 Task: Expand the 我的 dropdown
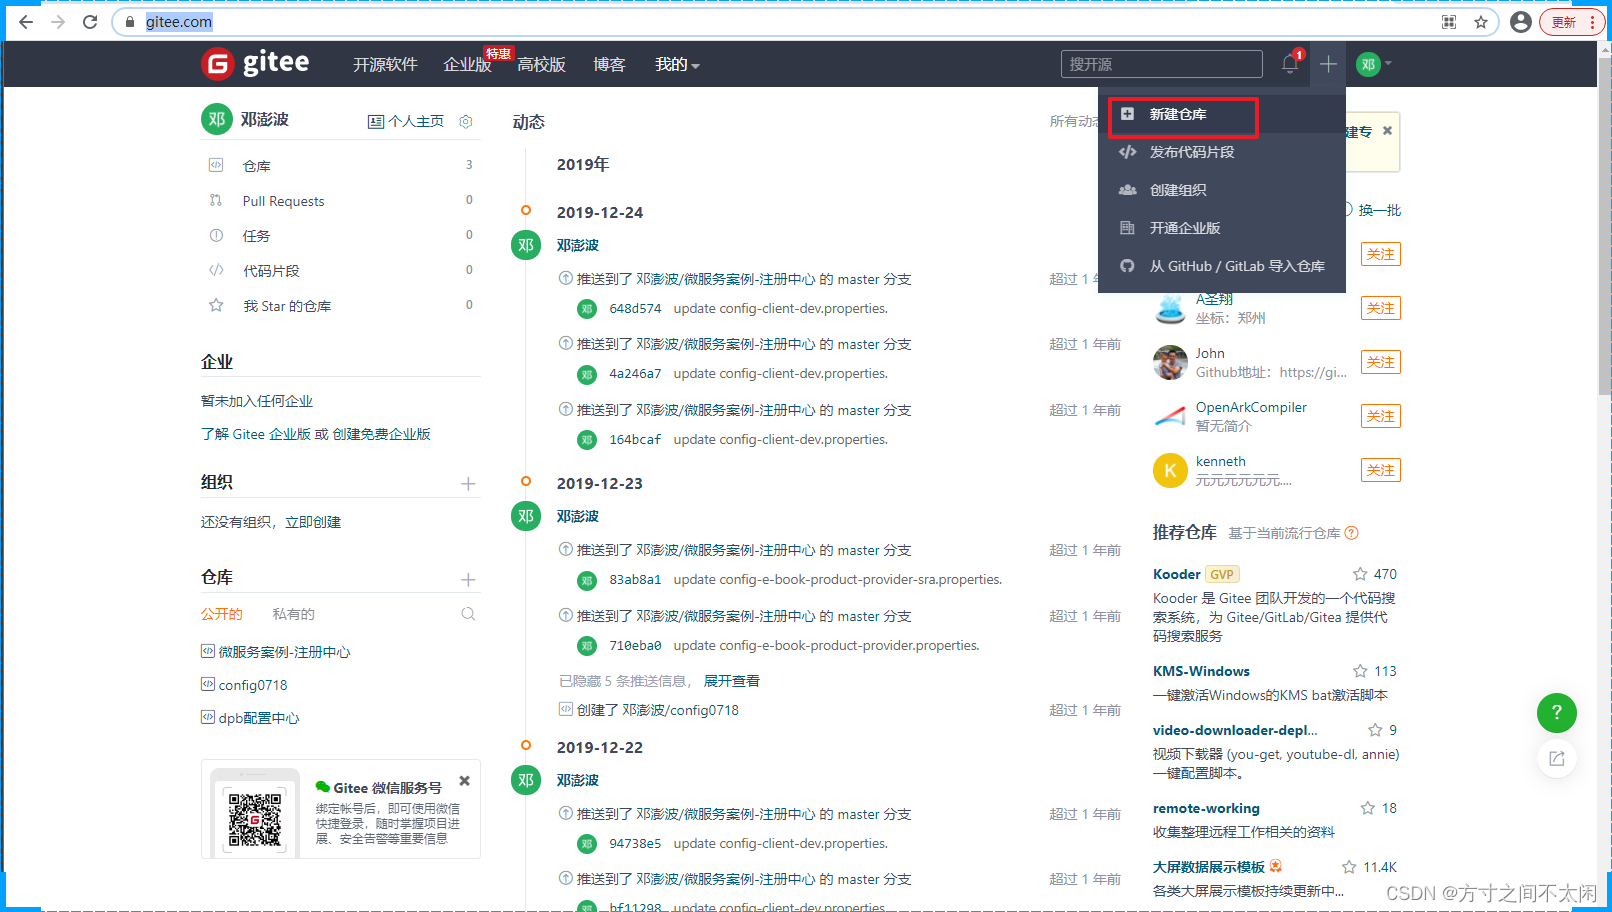pyautogui.click(x=677, y=64)
